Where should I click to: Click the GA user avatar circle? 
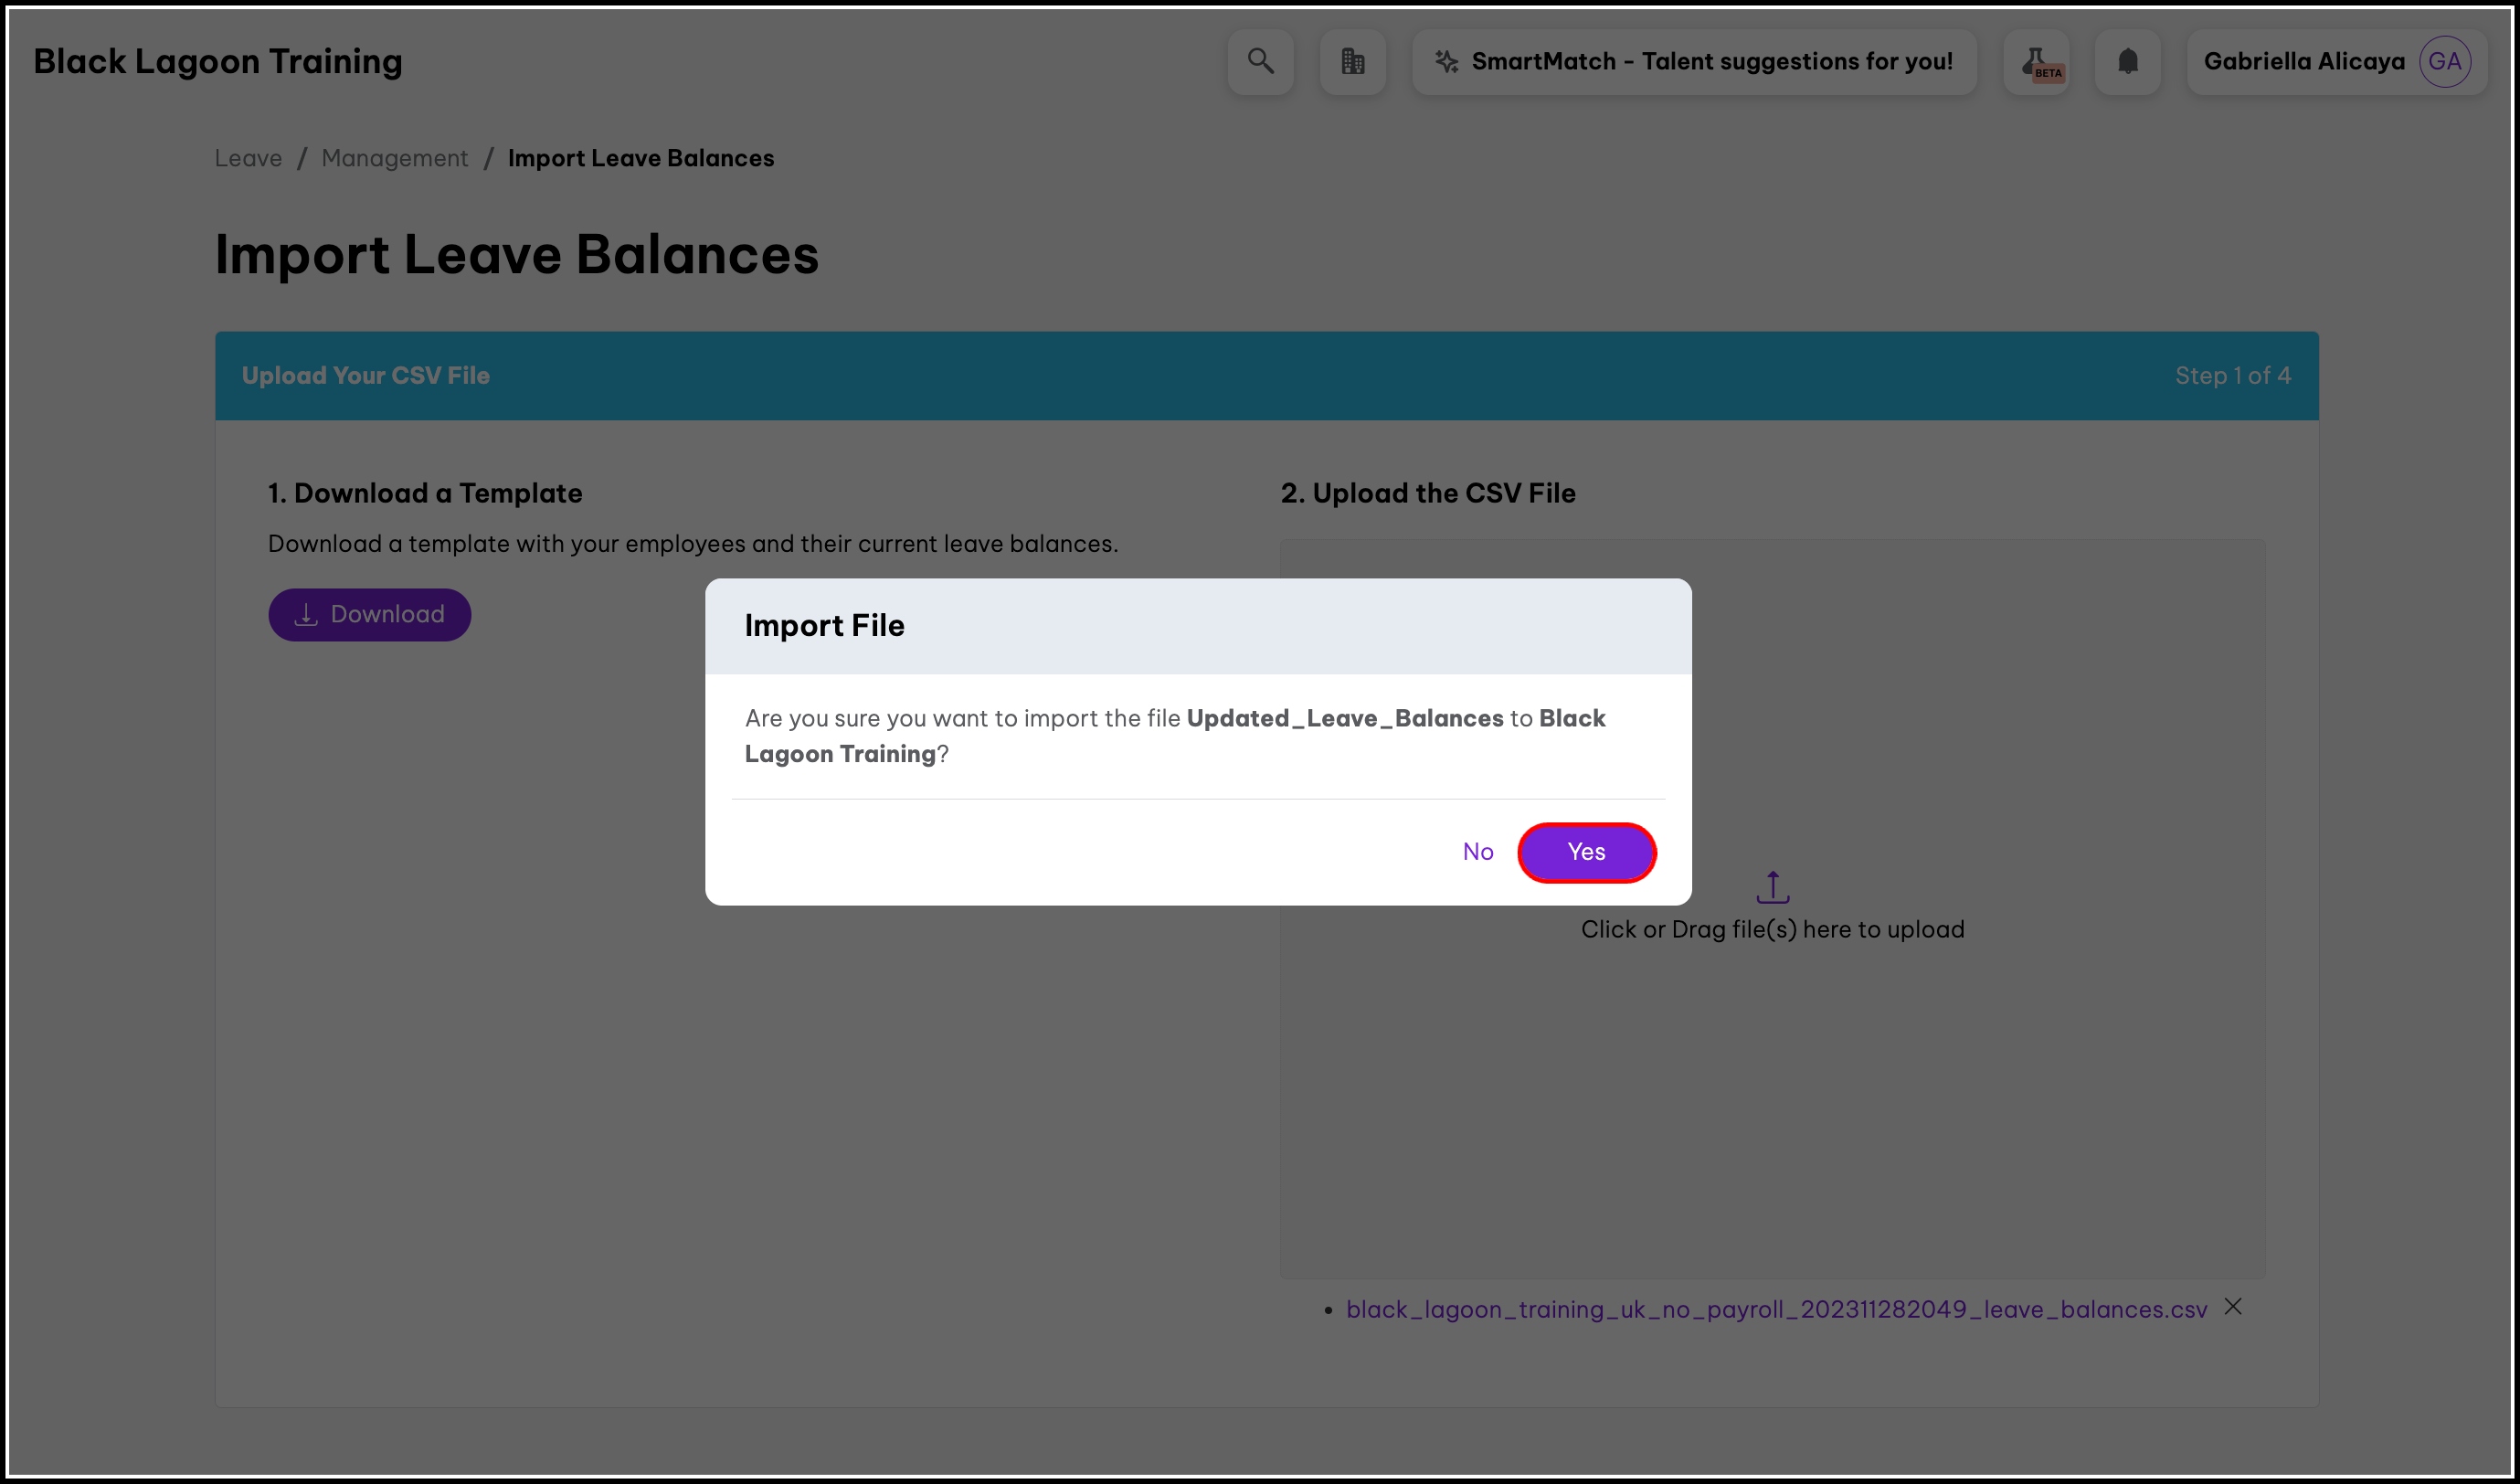(2444, 62)
